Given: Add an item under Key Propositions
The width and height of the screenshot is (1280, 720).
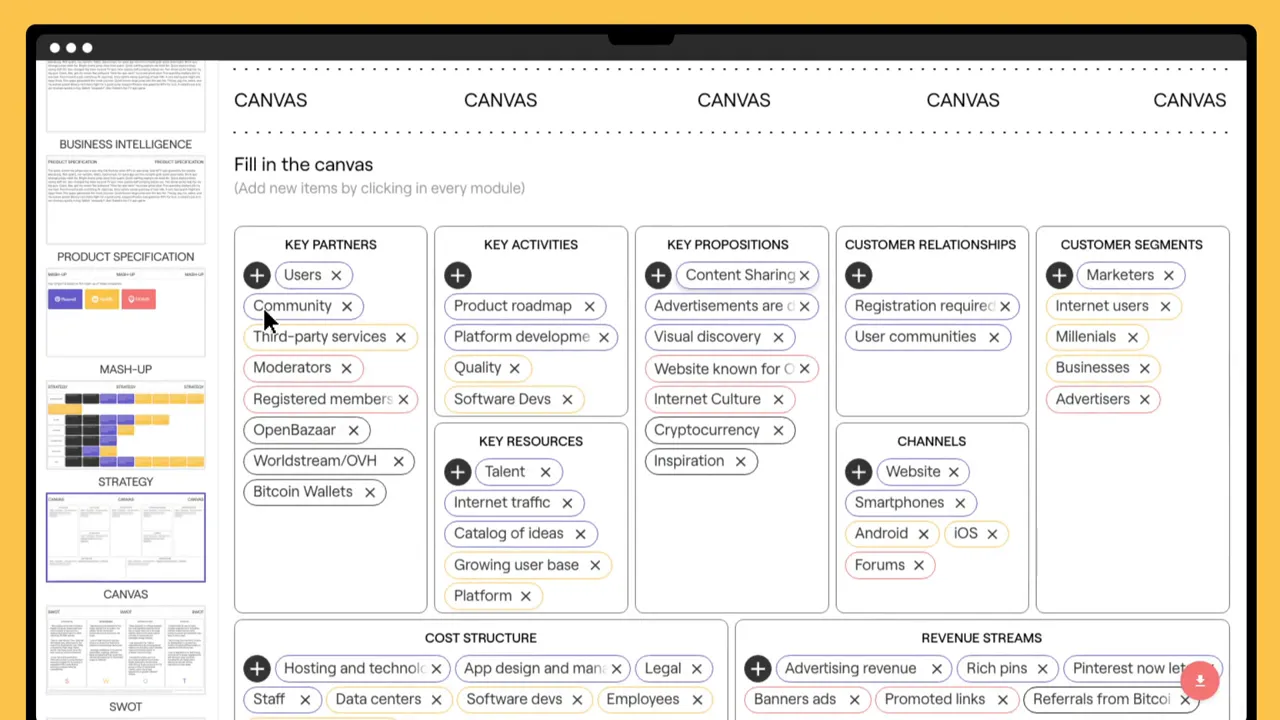Looking at the screenshot, I should 657,275.
